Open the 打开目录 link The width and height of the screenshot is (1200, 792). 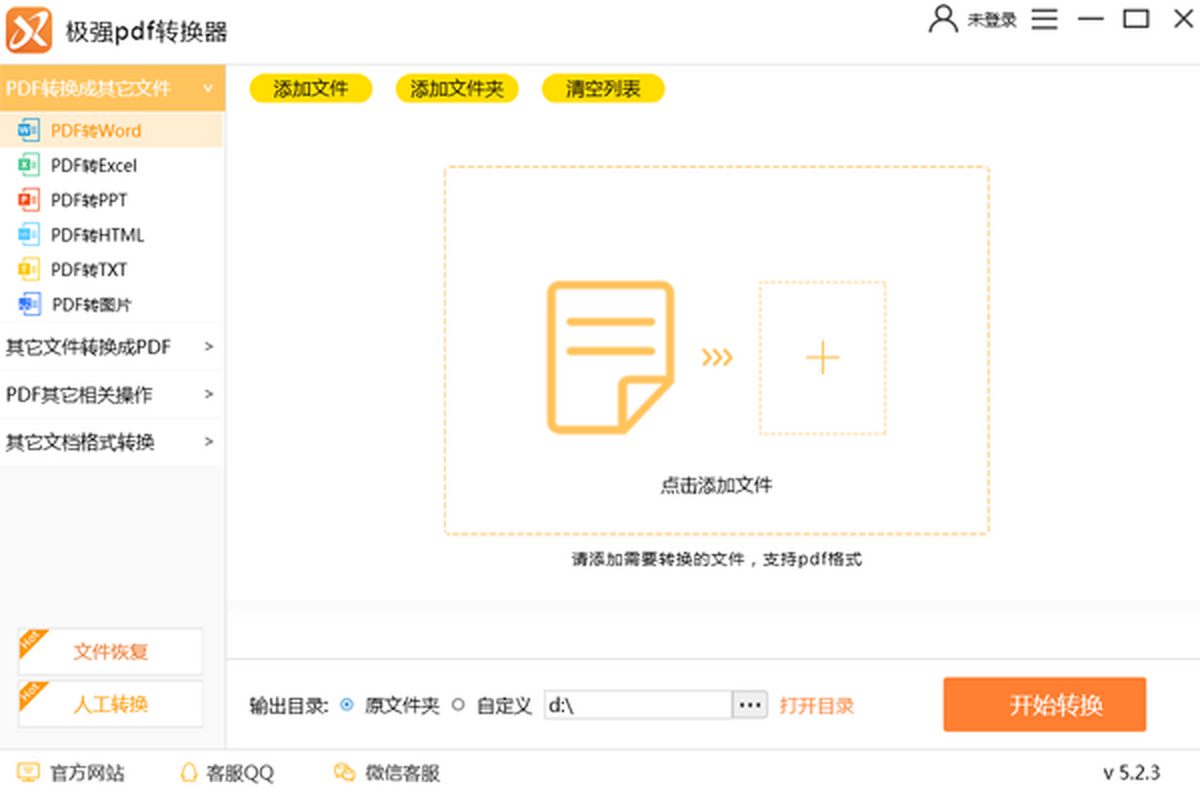click(817, 705)
